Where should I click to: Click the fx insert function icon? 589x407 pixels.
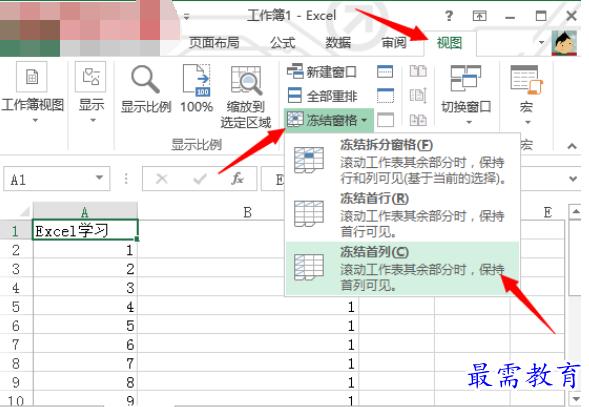pyautogui.click(x=237, y=179)
